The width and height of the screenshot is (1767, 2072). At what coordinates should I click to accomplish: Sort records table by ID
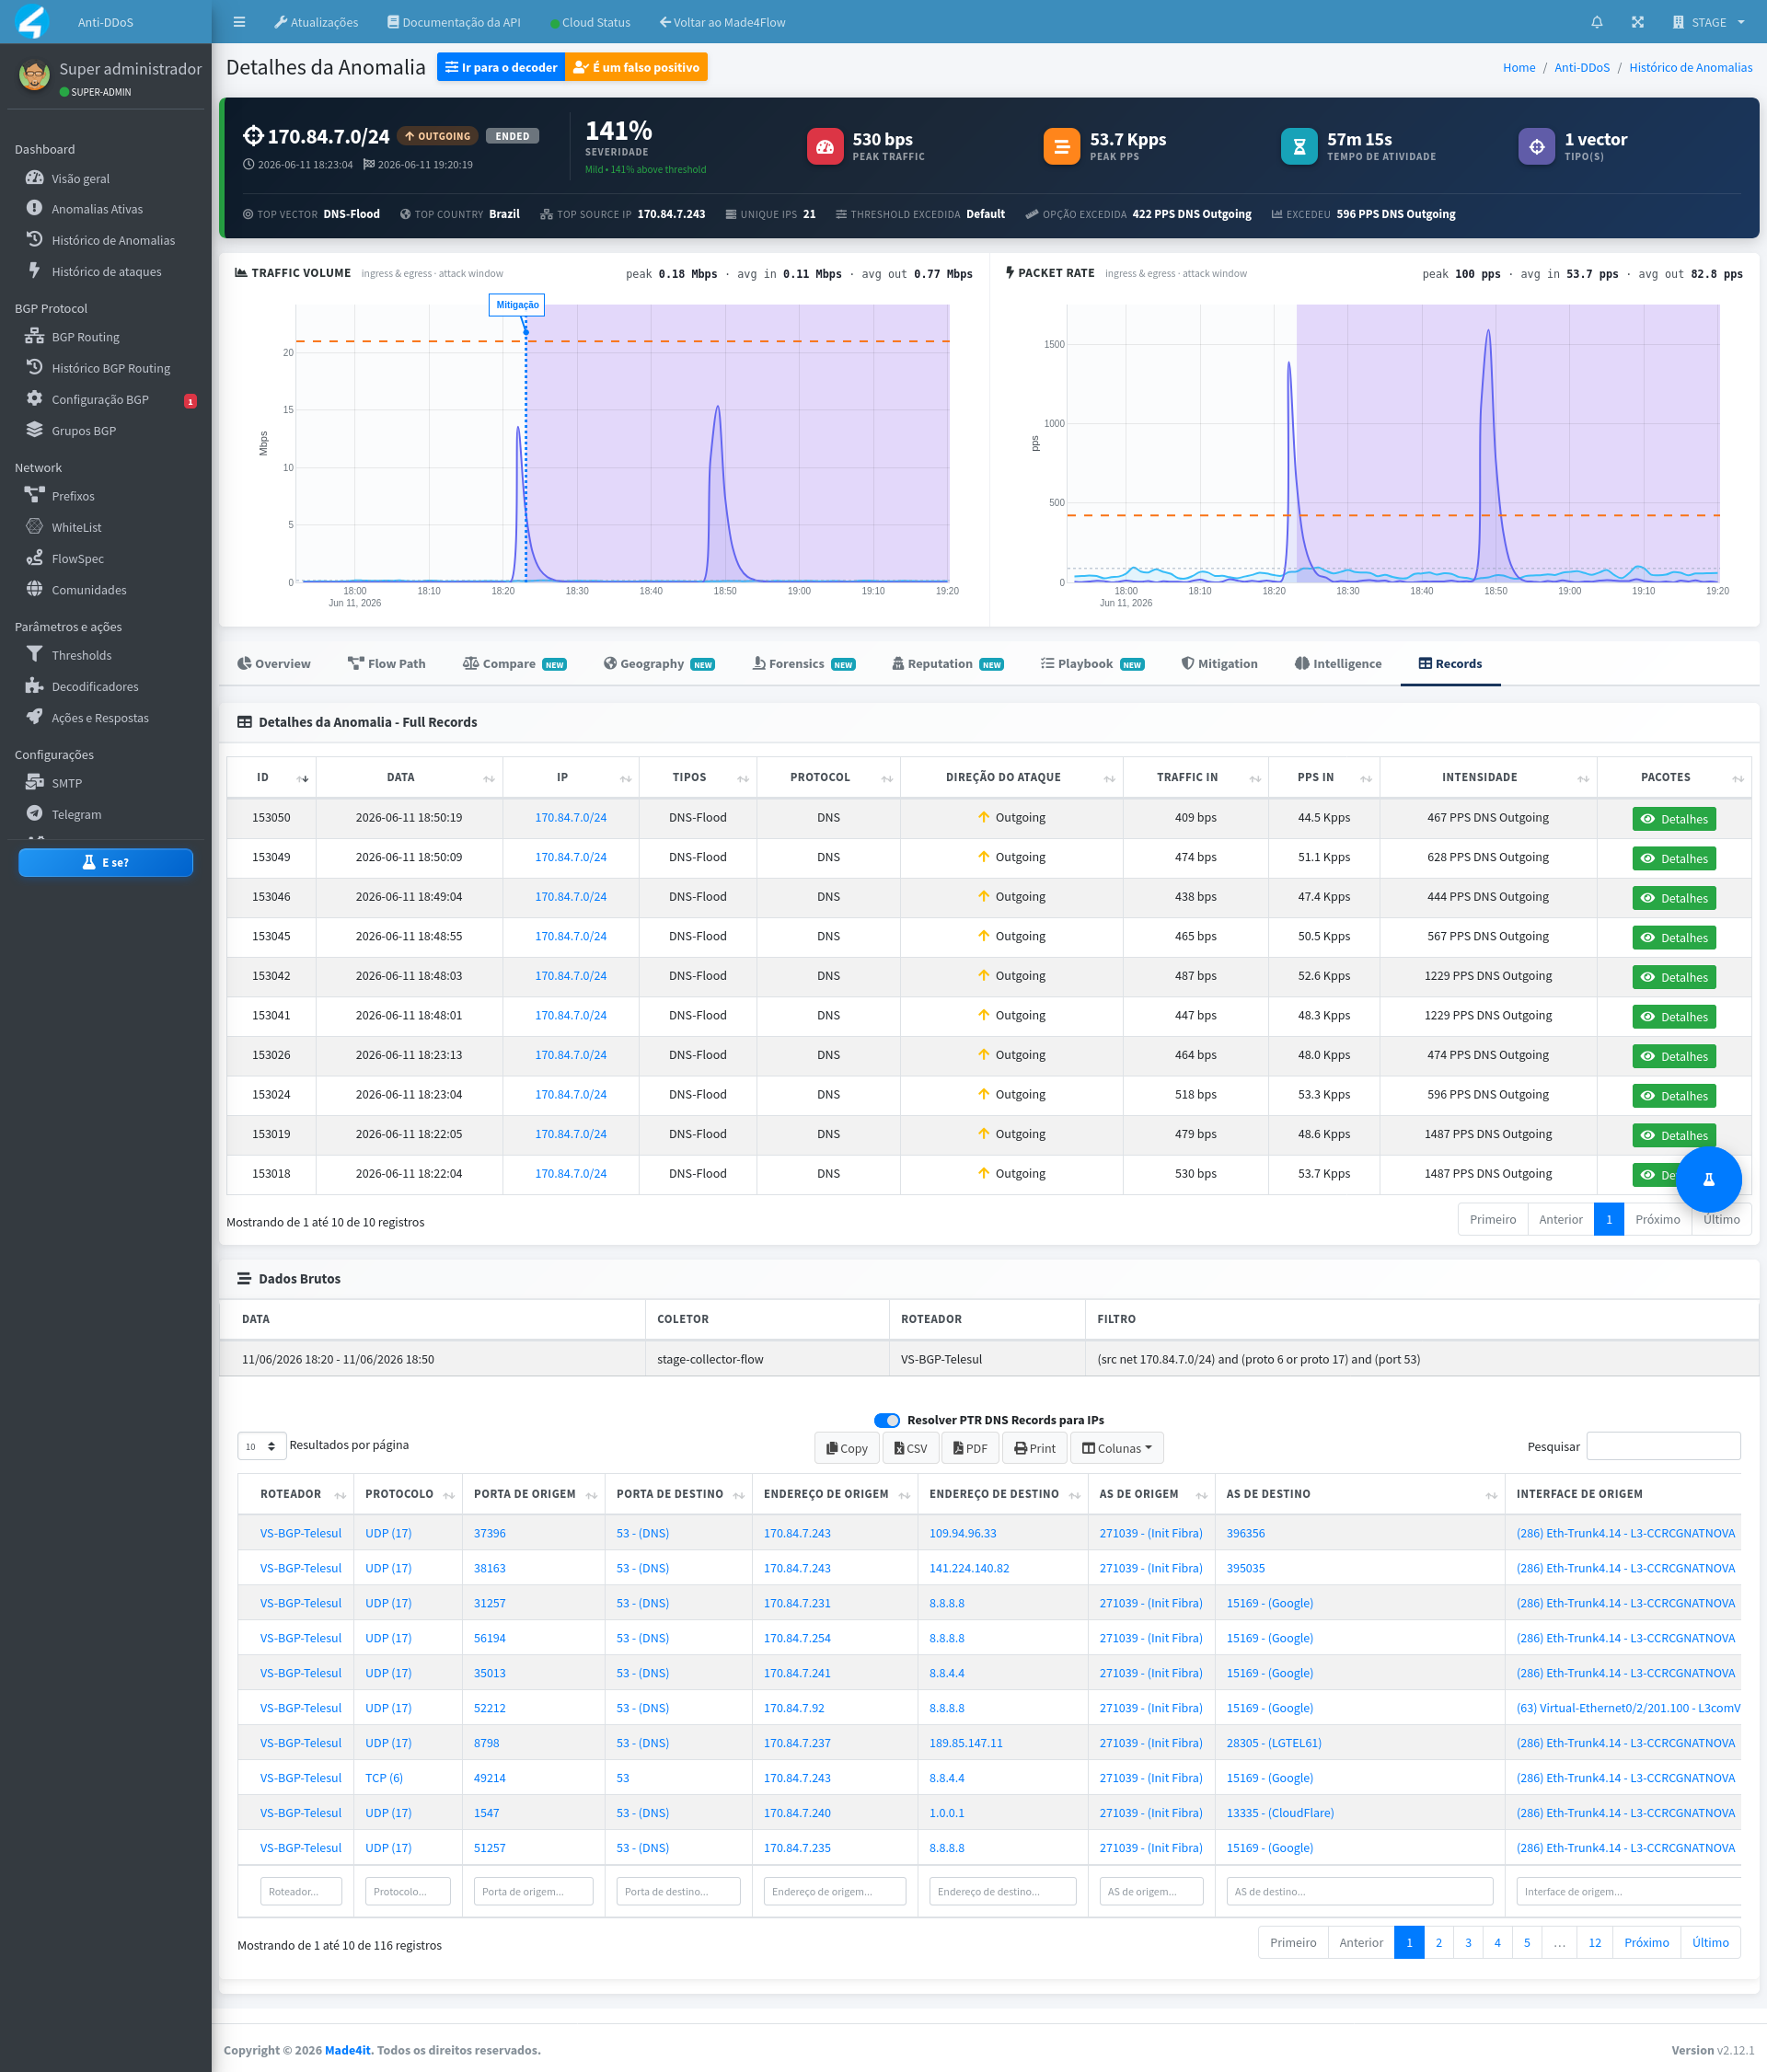click(271, 777)
